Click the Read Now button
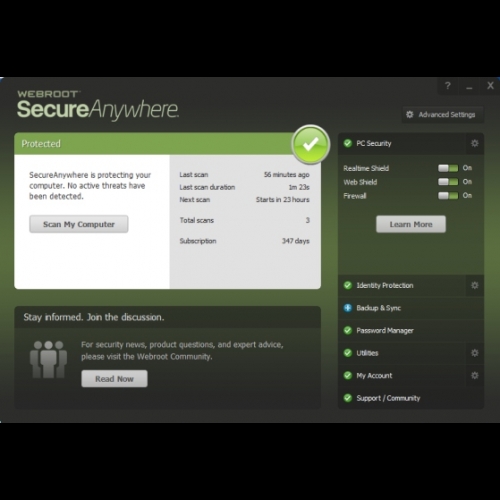 [x=114, y=379]
